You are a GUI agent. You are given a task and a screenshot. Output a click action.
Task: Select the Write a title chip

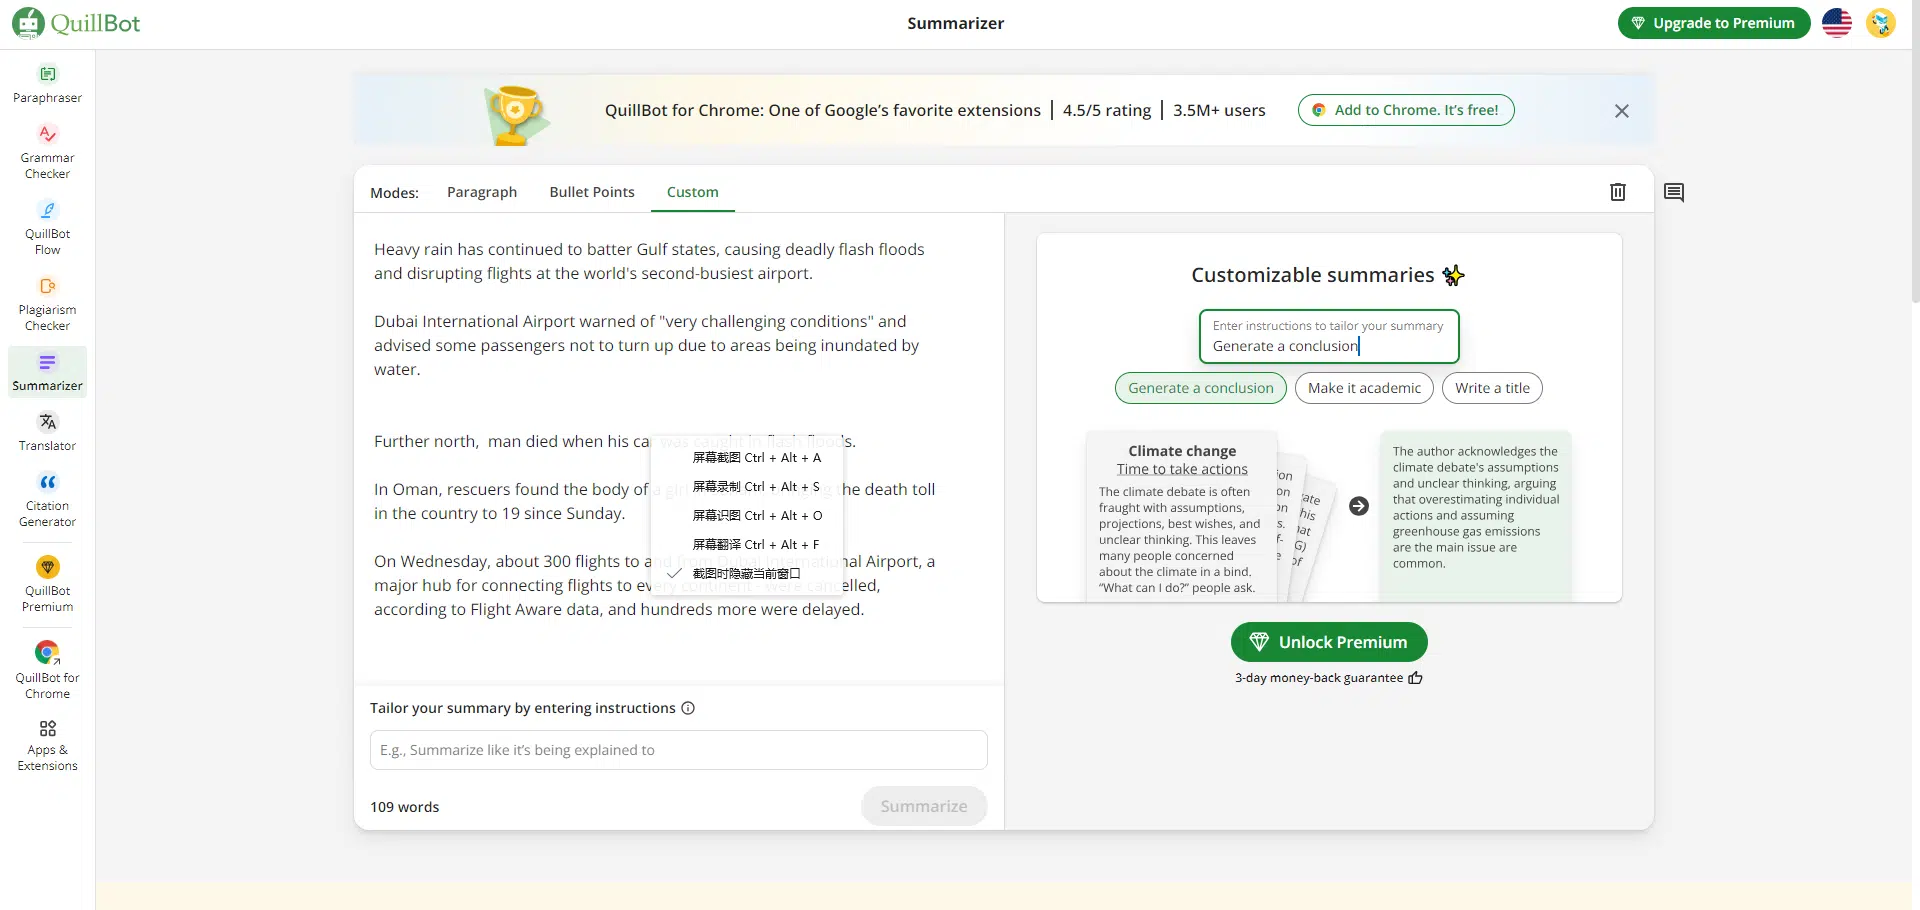[x=1492, y=388]
